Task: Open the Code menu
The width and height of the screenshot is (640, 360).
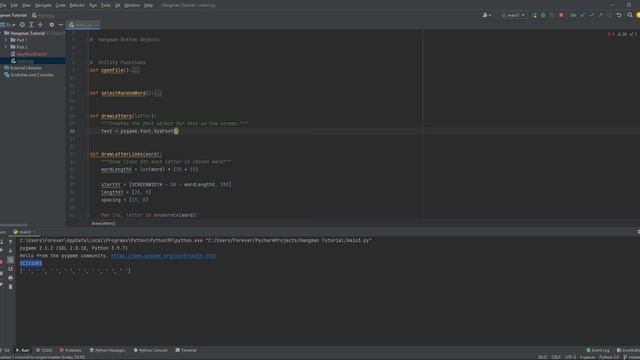Action: pos(60,5)
